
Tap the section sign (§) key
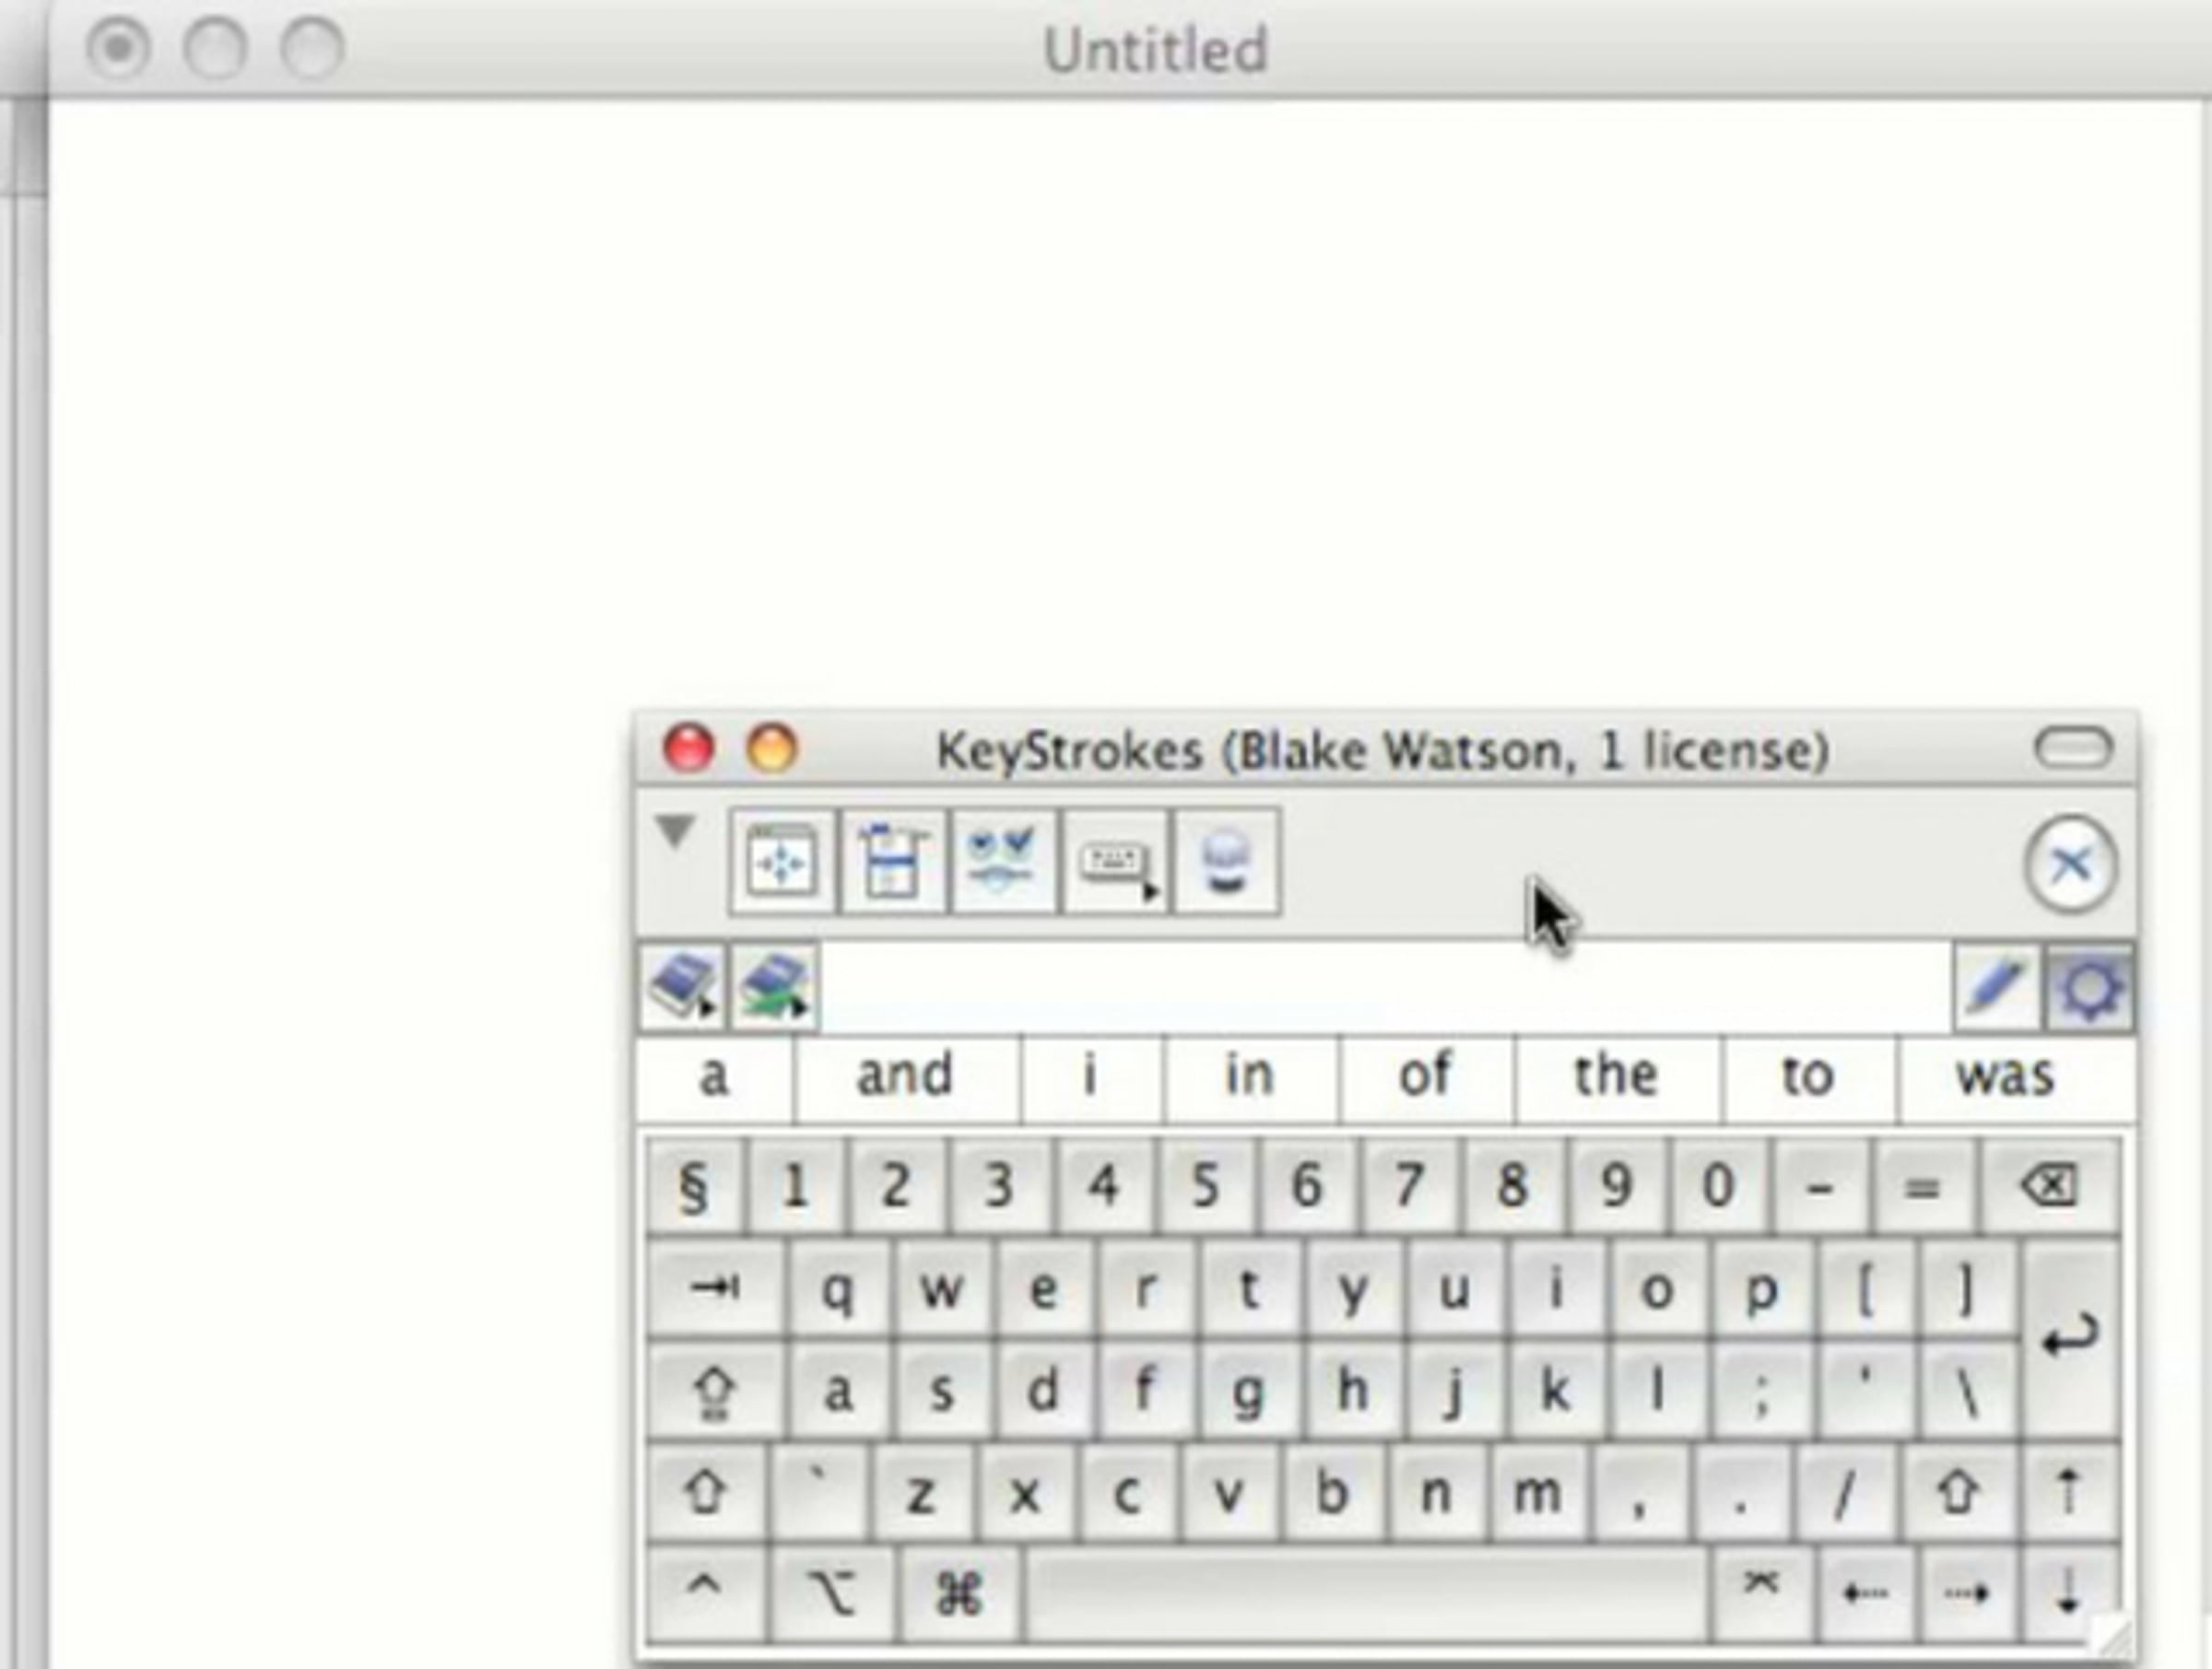[x=694, y=1186]
